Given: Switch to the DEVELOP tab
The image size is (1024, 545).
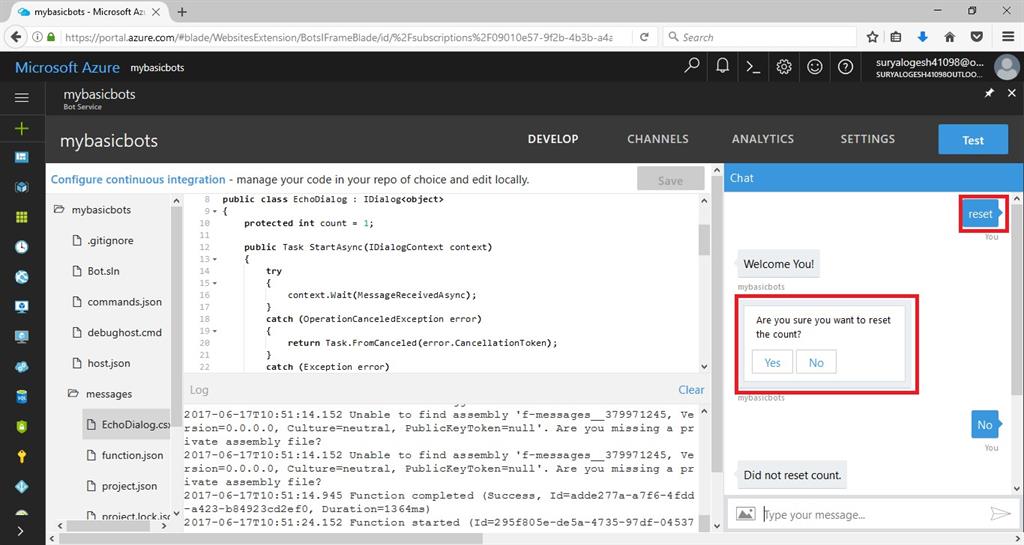Looking at the screenshot, I should pos(553,139).
